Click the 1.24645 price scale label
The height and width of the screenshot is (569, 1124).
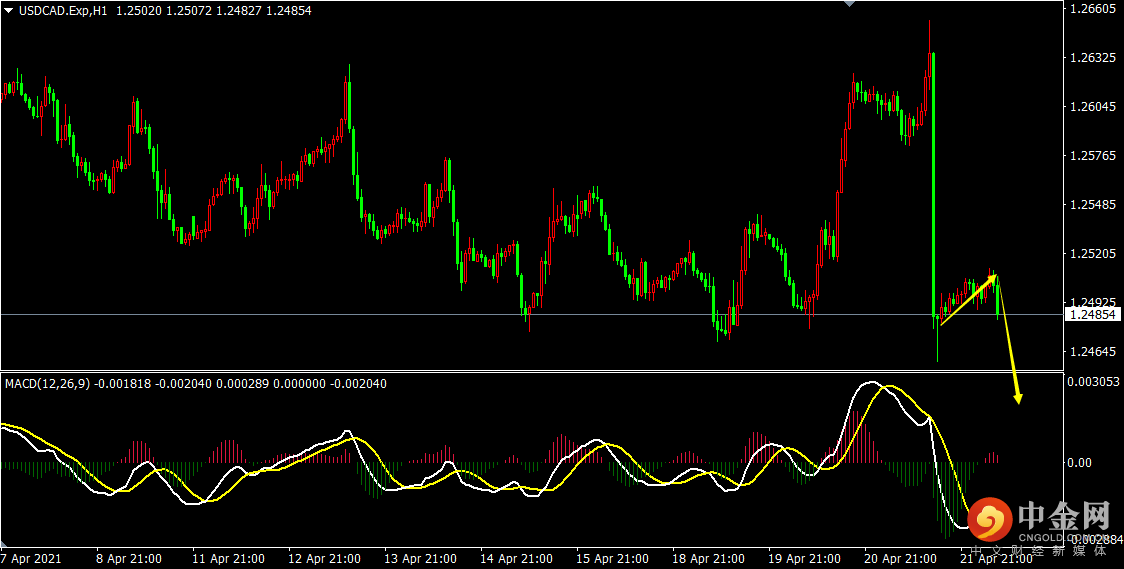[1095, 352]
